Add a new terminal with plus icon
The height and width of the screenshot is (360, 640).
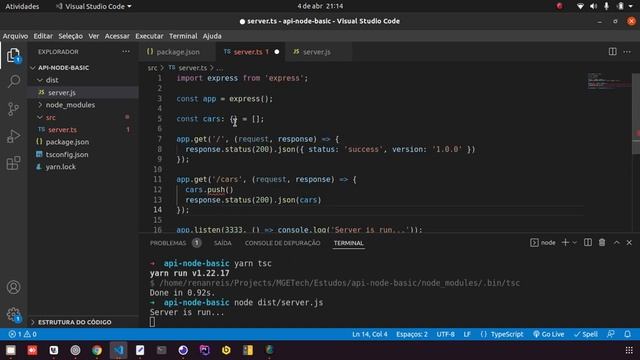pyautogui.click(x=565, y=242)
